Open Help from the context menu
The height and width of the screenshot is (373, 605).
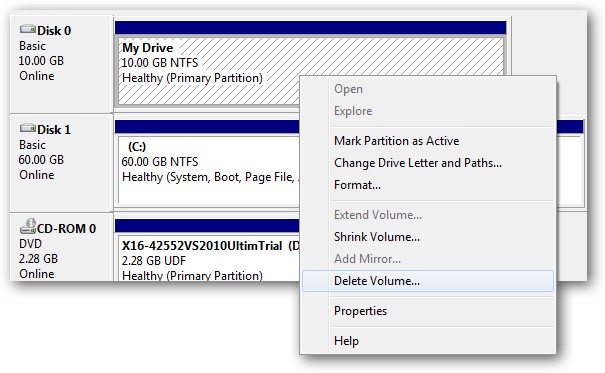[x=428, y=341]
